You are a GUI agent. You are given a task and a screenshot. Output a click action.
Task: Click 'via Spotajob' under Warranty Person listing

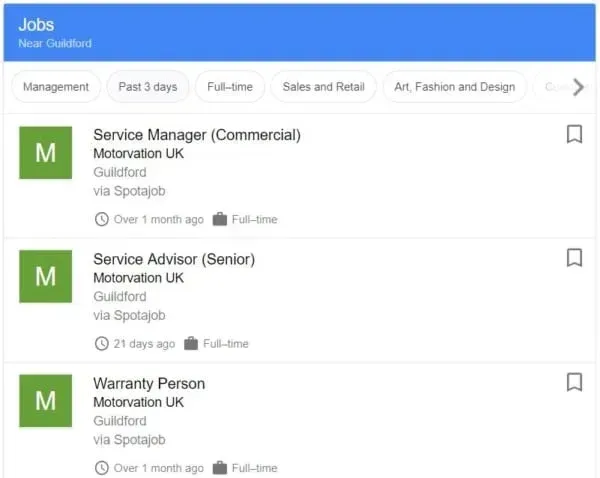(x=129, y=440)
